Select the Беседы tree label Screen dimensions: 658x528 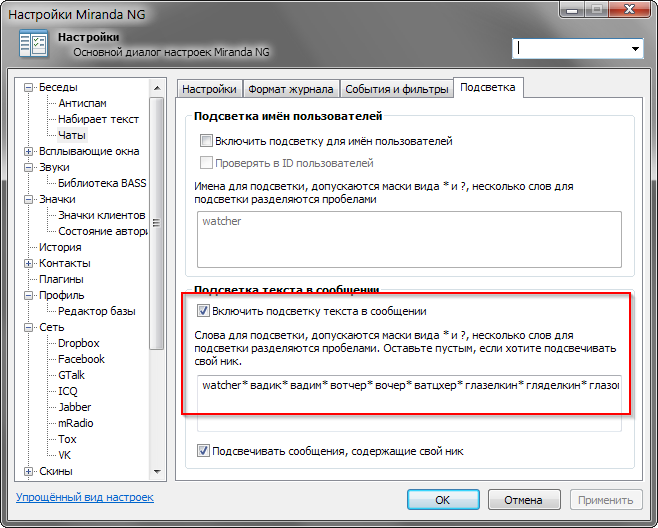point(58,87)
